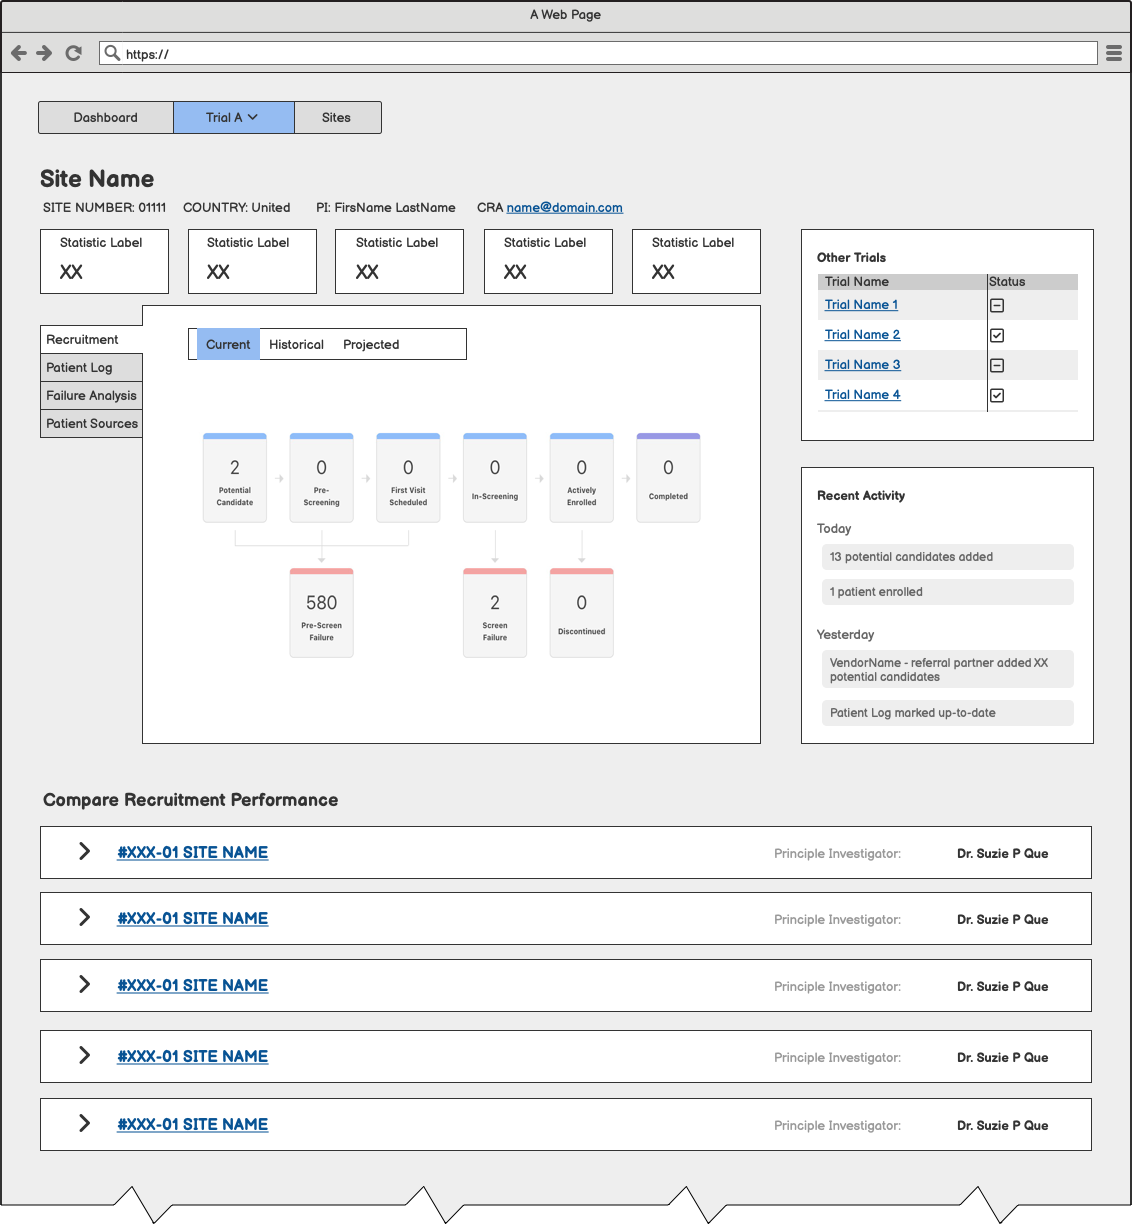Click VendorName referral partner activity entry
The image size is (1132, 1224).
947,670
